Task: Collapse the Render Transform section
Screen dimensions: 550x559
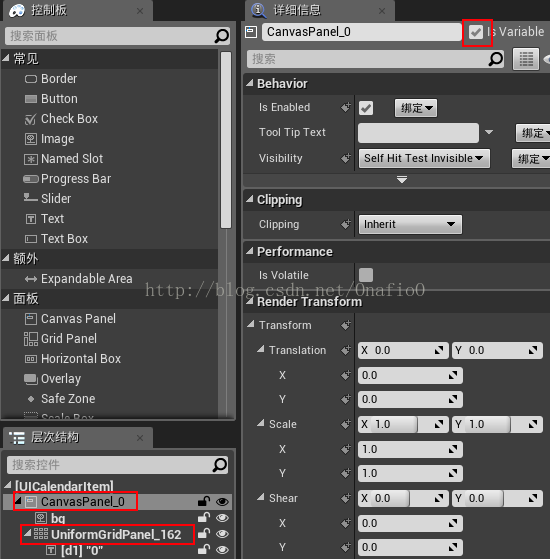Action: (250, 301)
